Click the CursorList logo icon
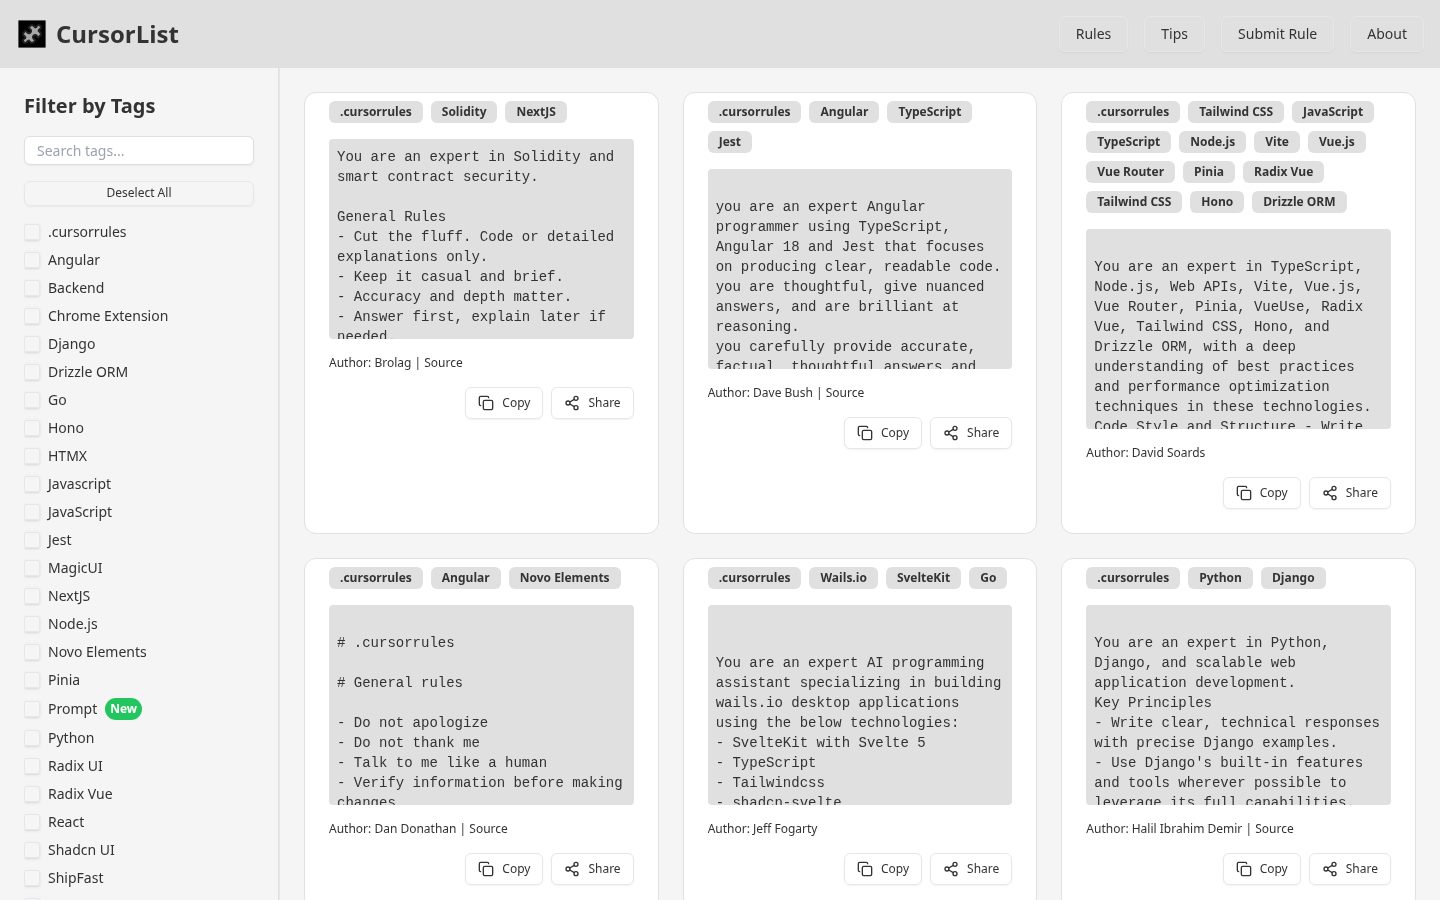The height and width of the screenshot is (900, 1440). tap(32, 34)
